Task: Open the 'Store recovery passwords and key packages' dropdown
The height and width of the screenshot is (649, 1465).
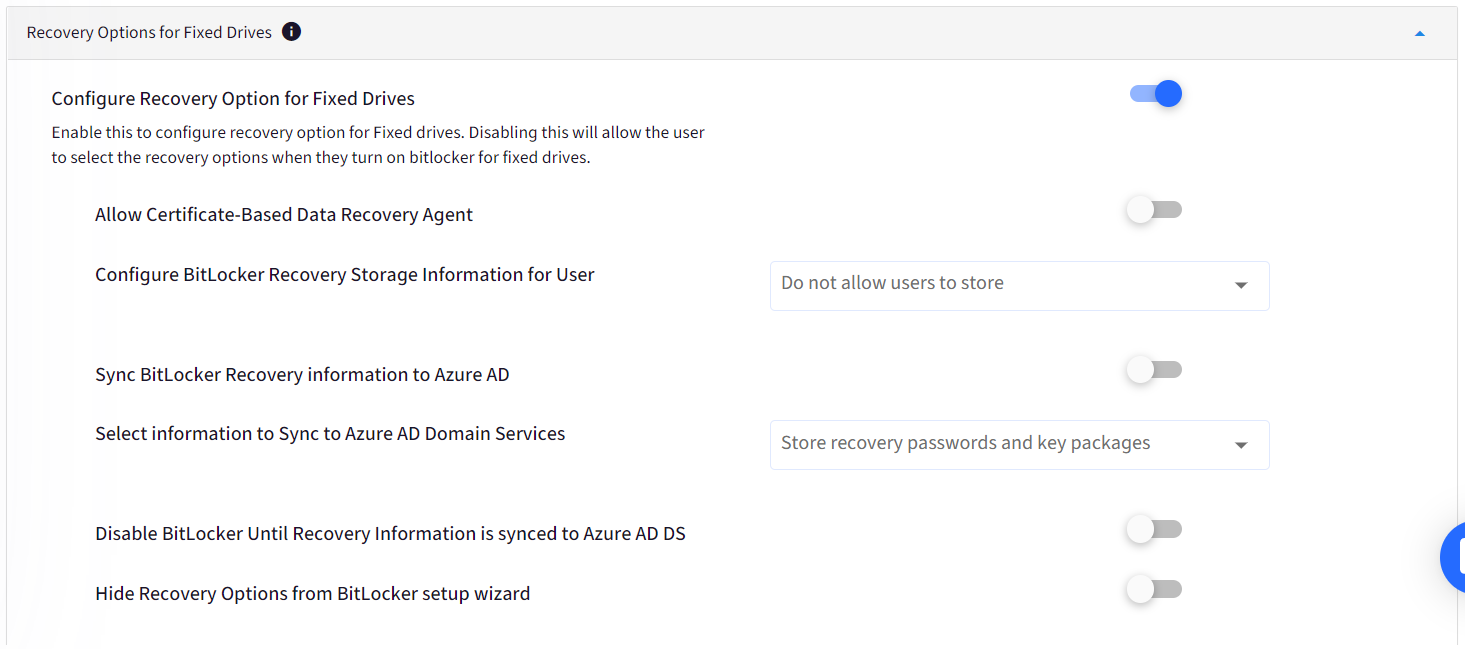Action: coord(1019,445)
